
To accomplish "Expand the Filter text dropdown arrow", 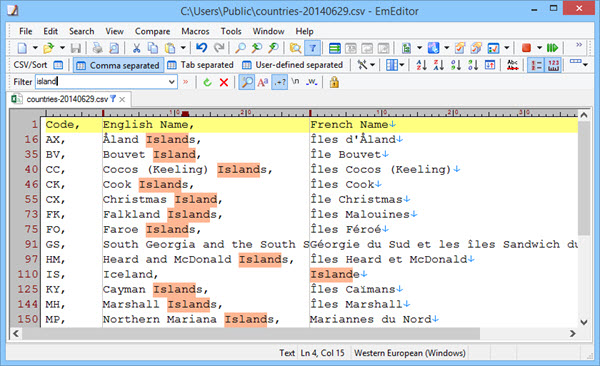I will pos(172,82).
